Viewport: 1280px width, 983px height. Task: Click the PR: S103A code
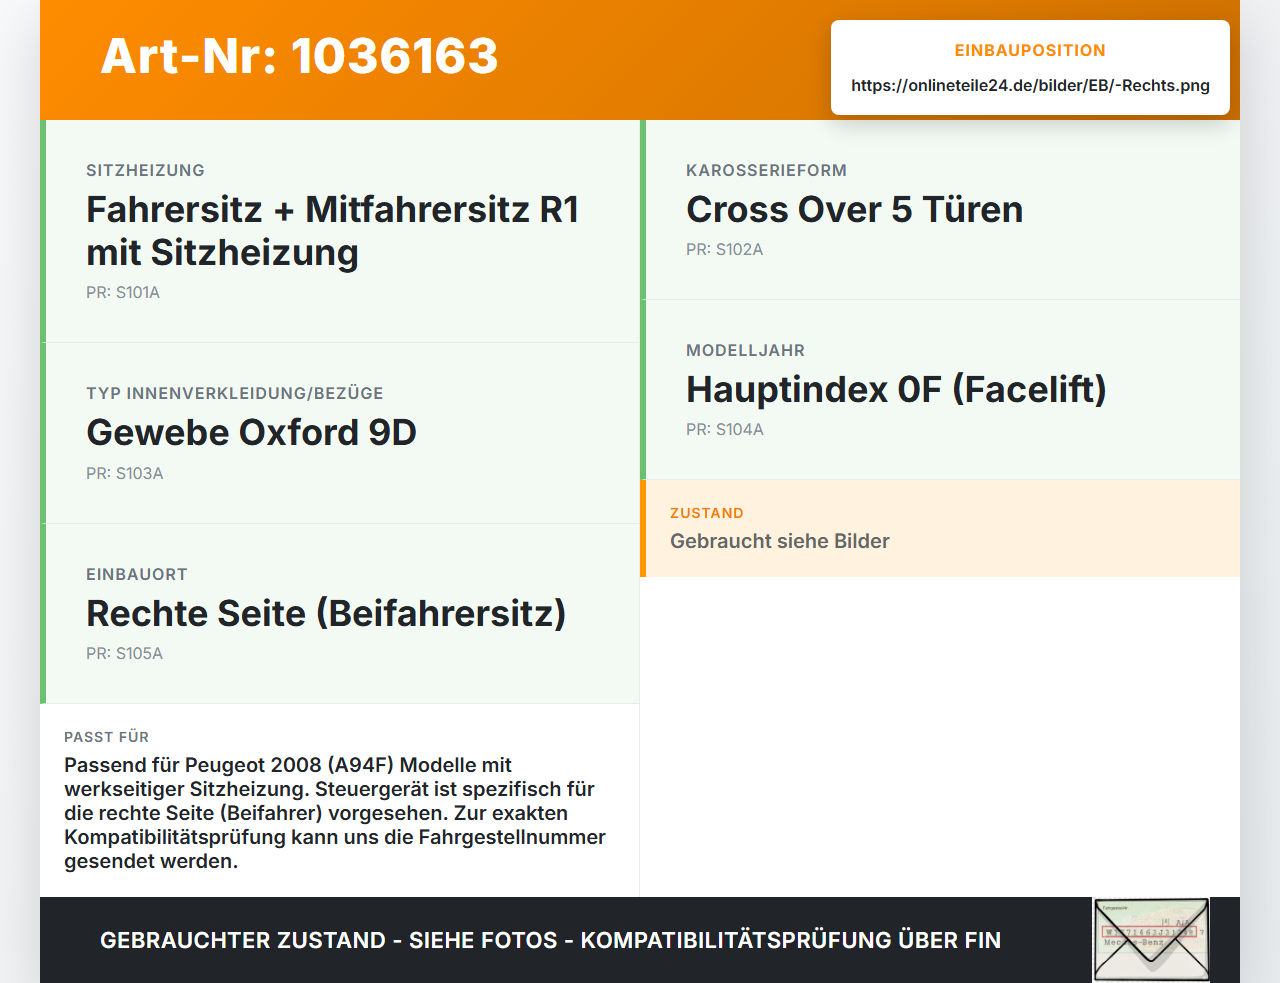pos(124,474)
